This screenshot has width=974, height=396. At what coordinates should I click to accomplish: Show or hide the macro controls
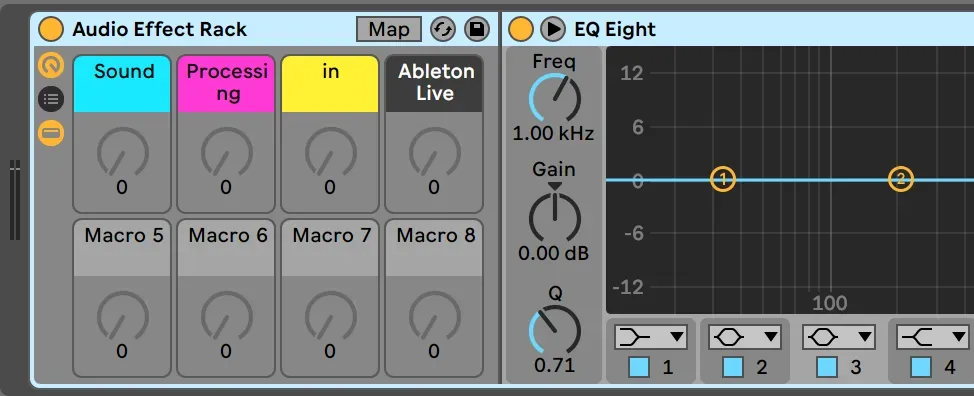coord(51,65)
